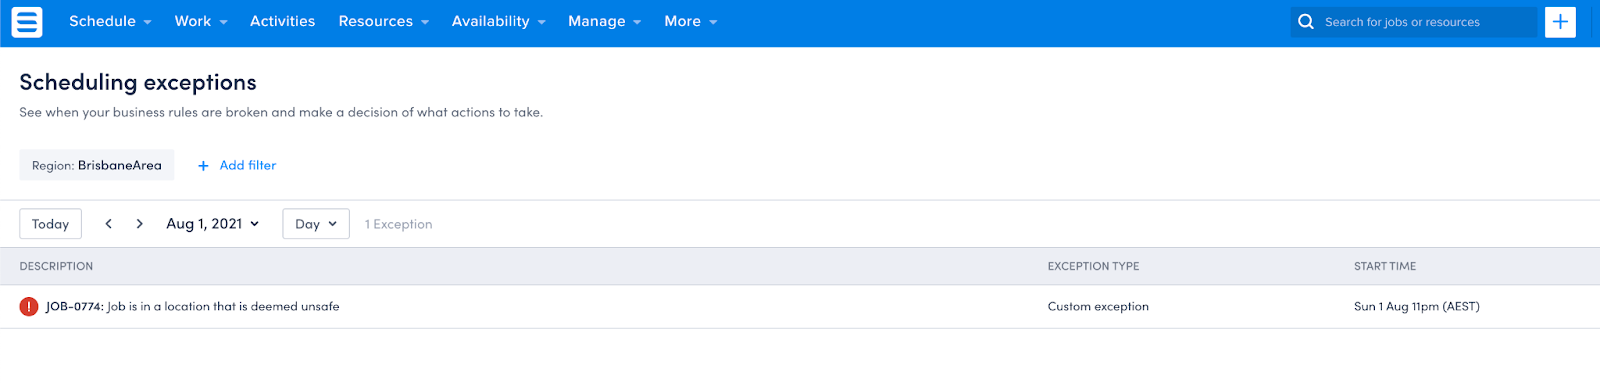This screenshot has width=1600, height=383.
Task: Click the Today button
Action: 50,224
